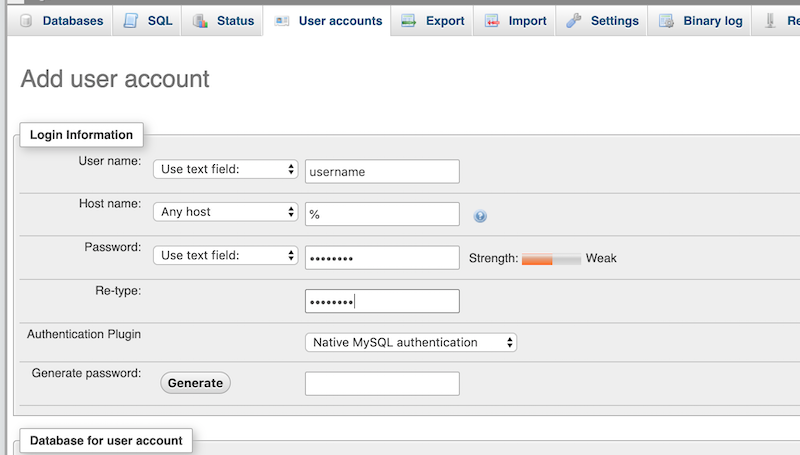Click the User accounts icon
Viewport: 800px width, 455px height.
coord(282,21)
